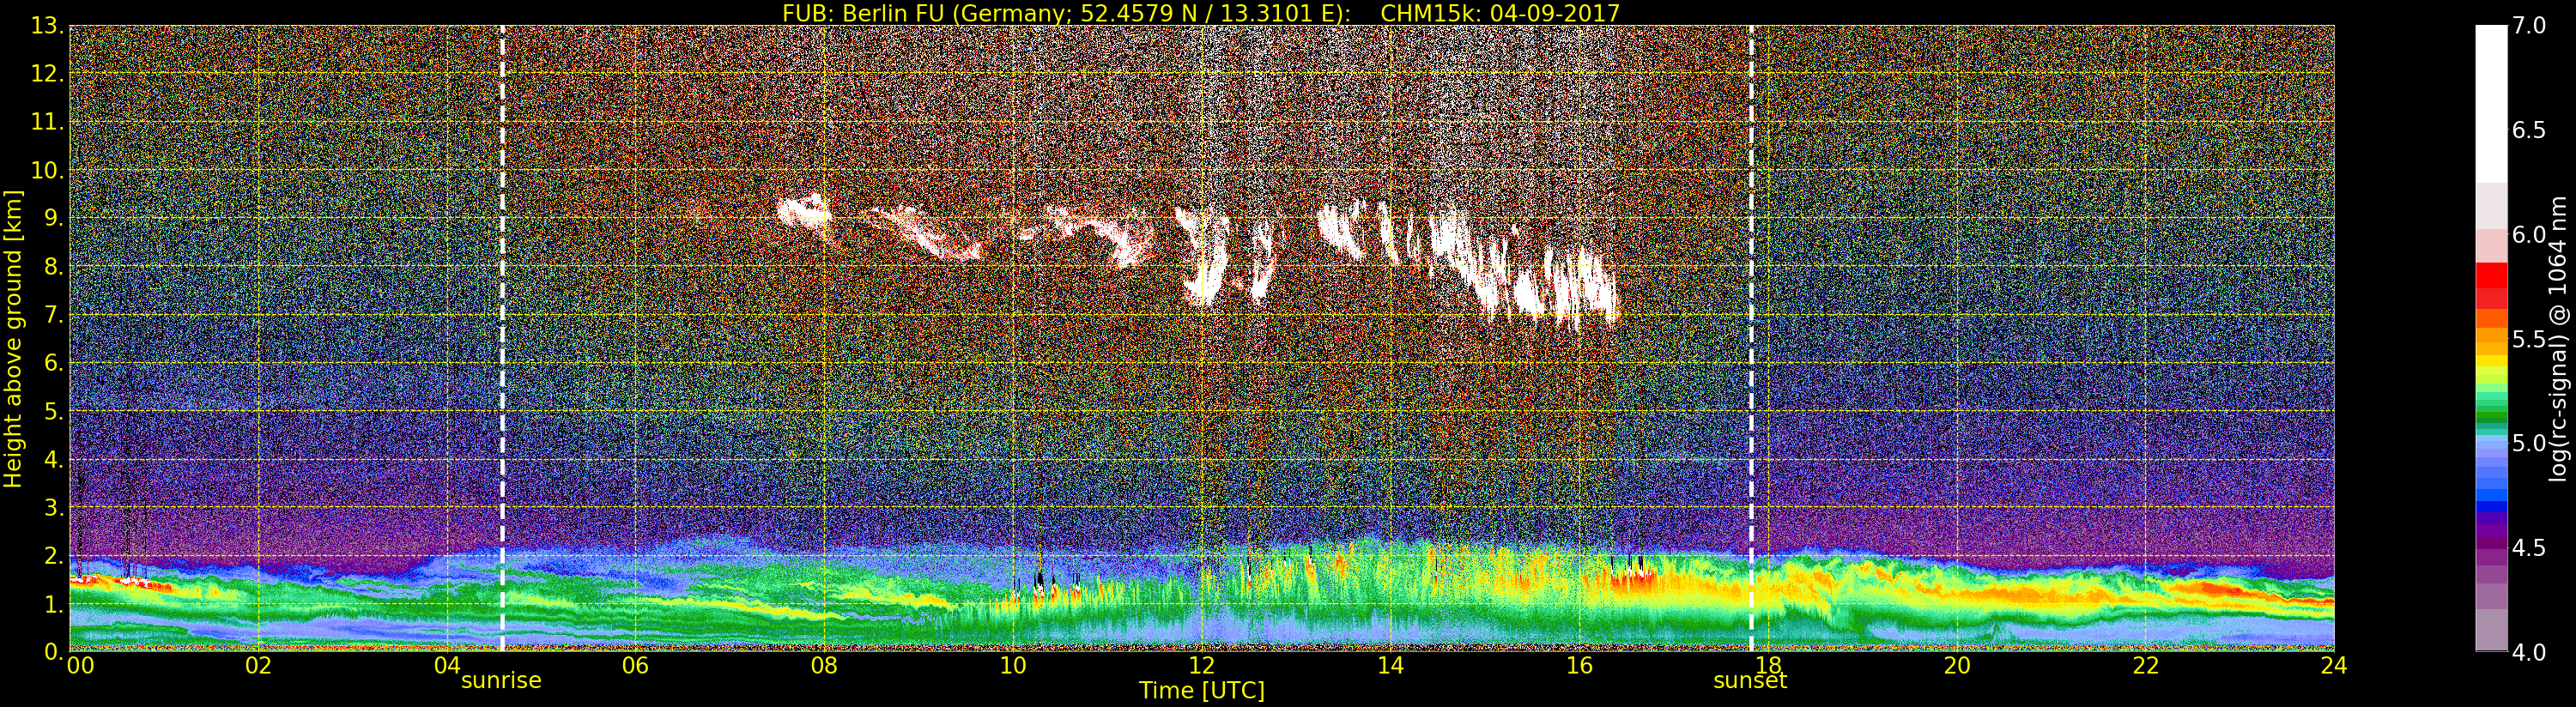This screenshot has height=707, width=2576.
Task: Click the white top segment of the colorbar
Action: point(2491,104)
